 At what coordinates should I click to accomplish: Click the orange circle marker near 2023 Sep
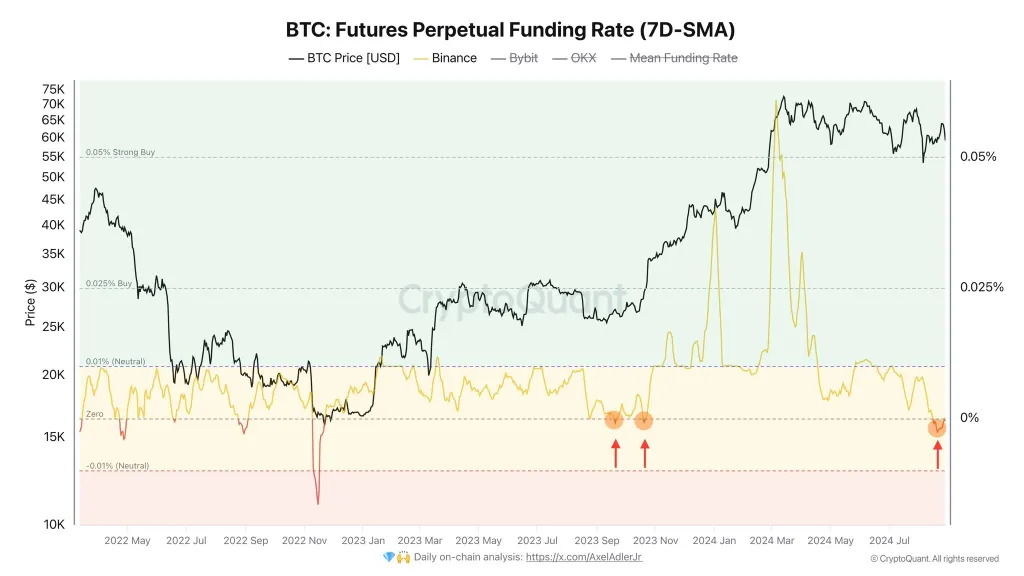pos(614,420)
